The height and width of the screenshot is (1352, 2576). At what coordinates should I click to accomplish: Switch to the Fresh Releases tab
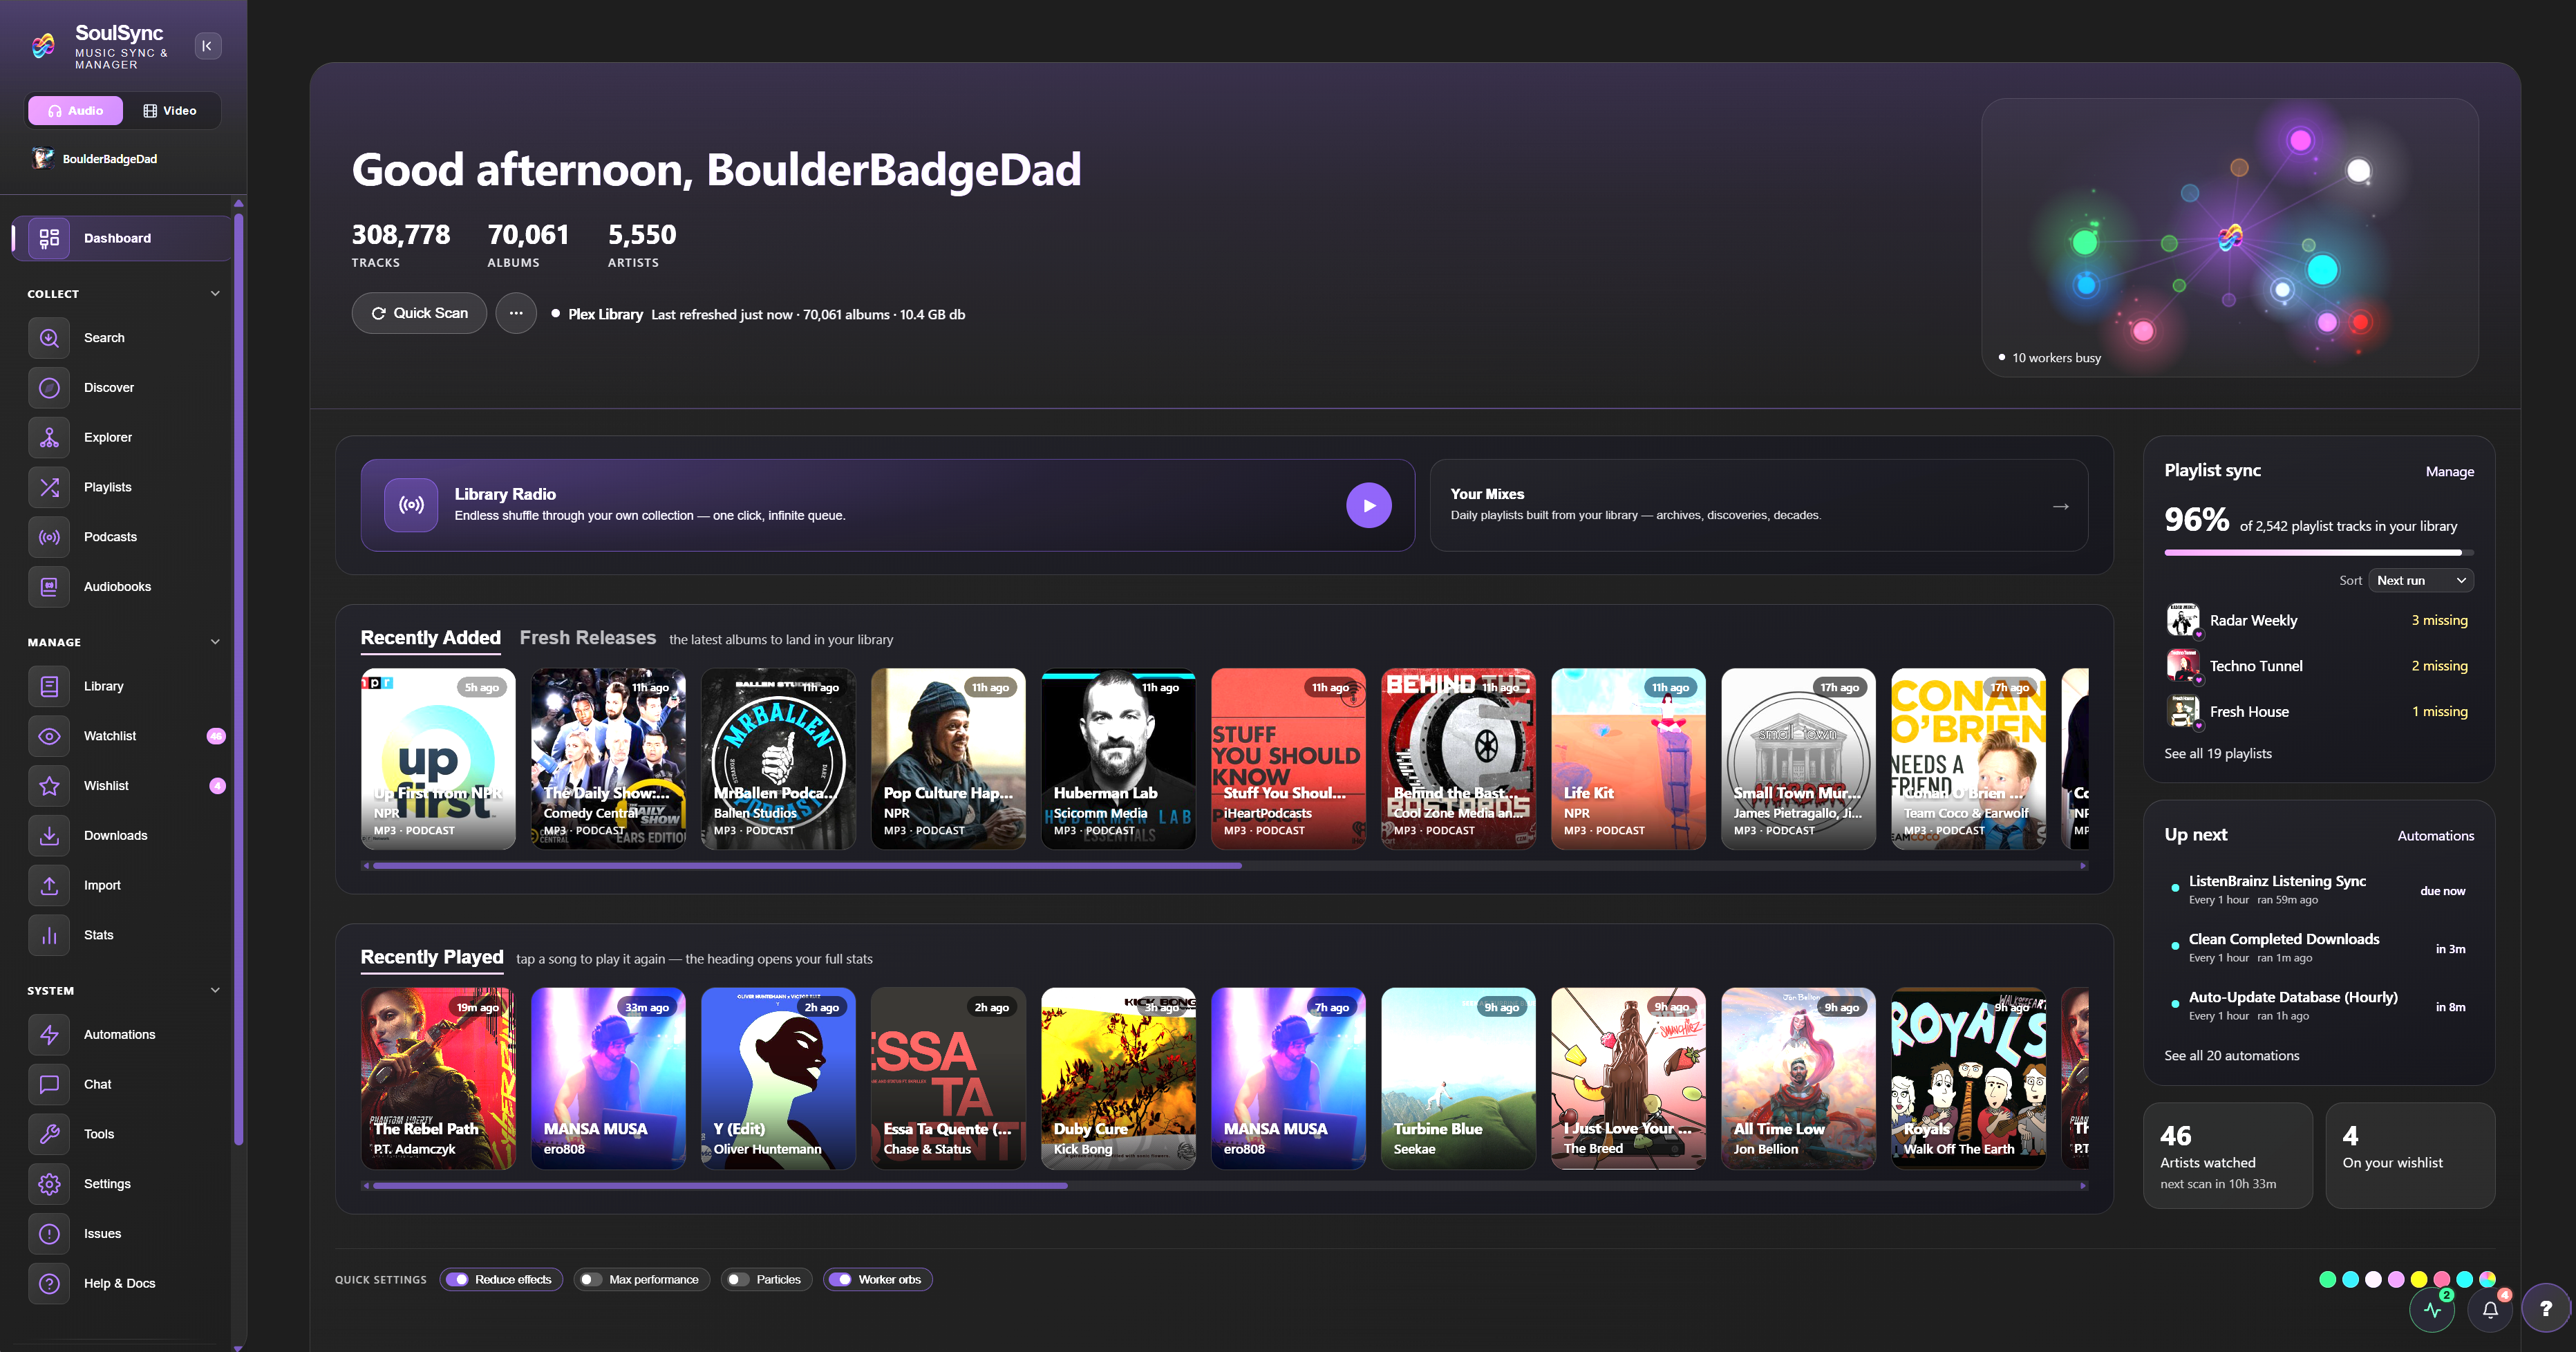588,638
